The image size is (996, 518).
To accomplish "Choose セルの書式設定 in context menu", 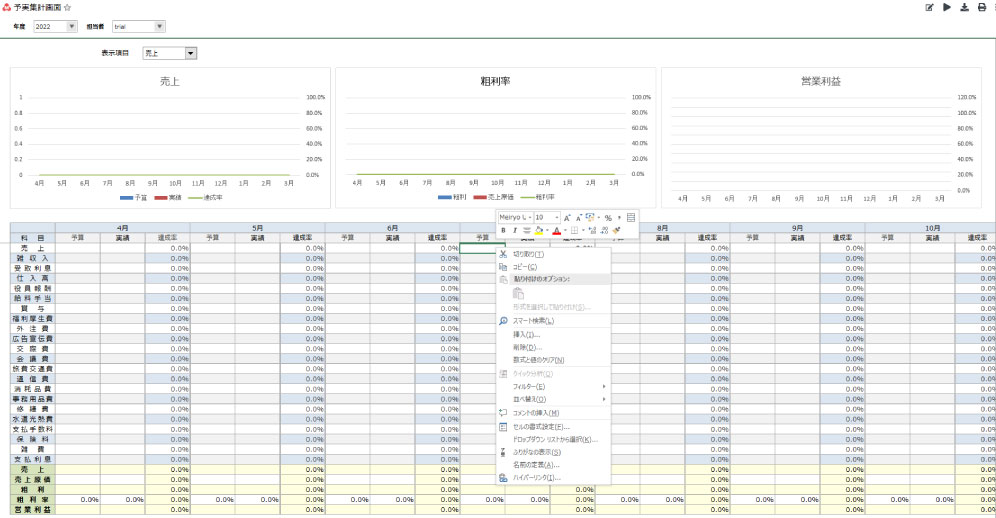I will point(541,427).
